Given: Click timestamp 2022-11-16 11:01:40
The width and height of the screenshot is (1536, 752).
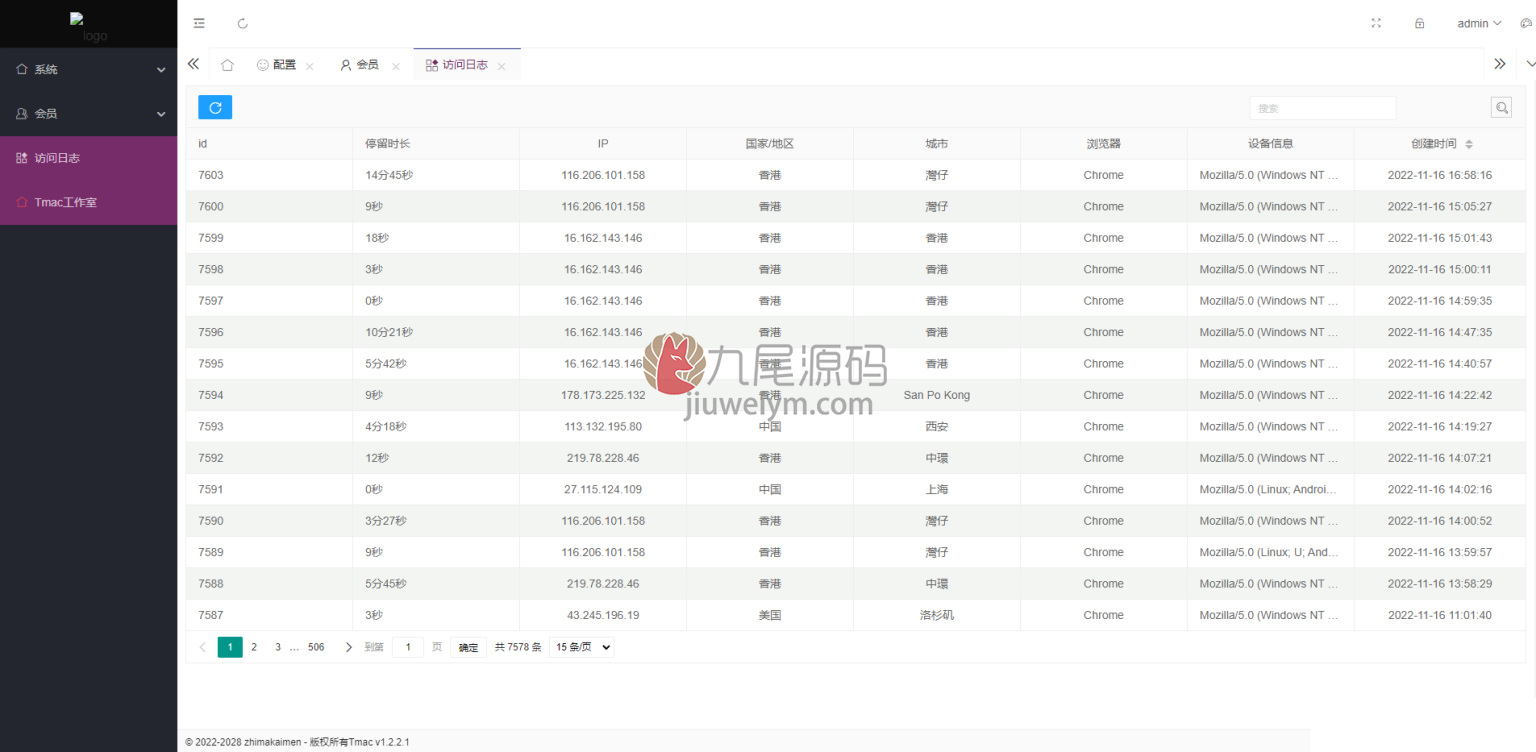Looking at the screenshot, I should pyautogui.click(x=1440, y=615).
